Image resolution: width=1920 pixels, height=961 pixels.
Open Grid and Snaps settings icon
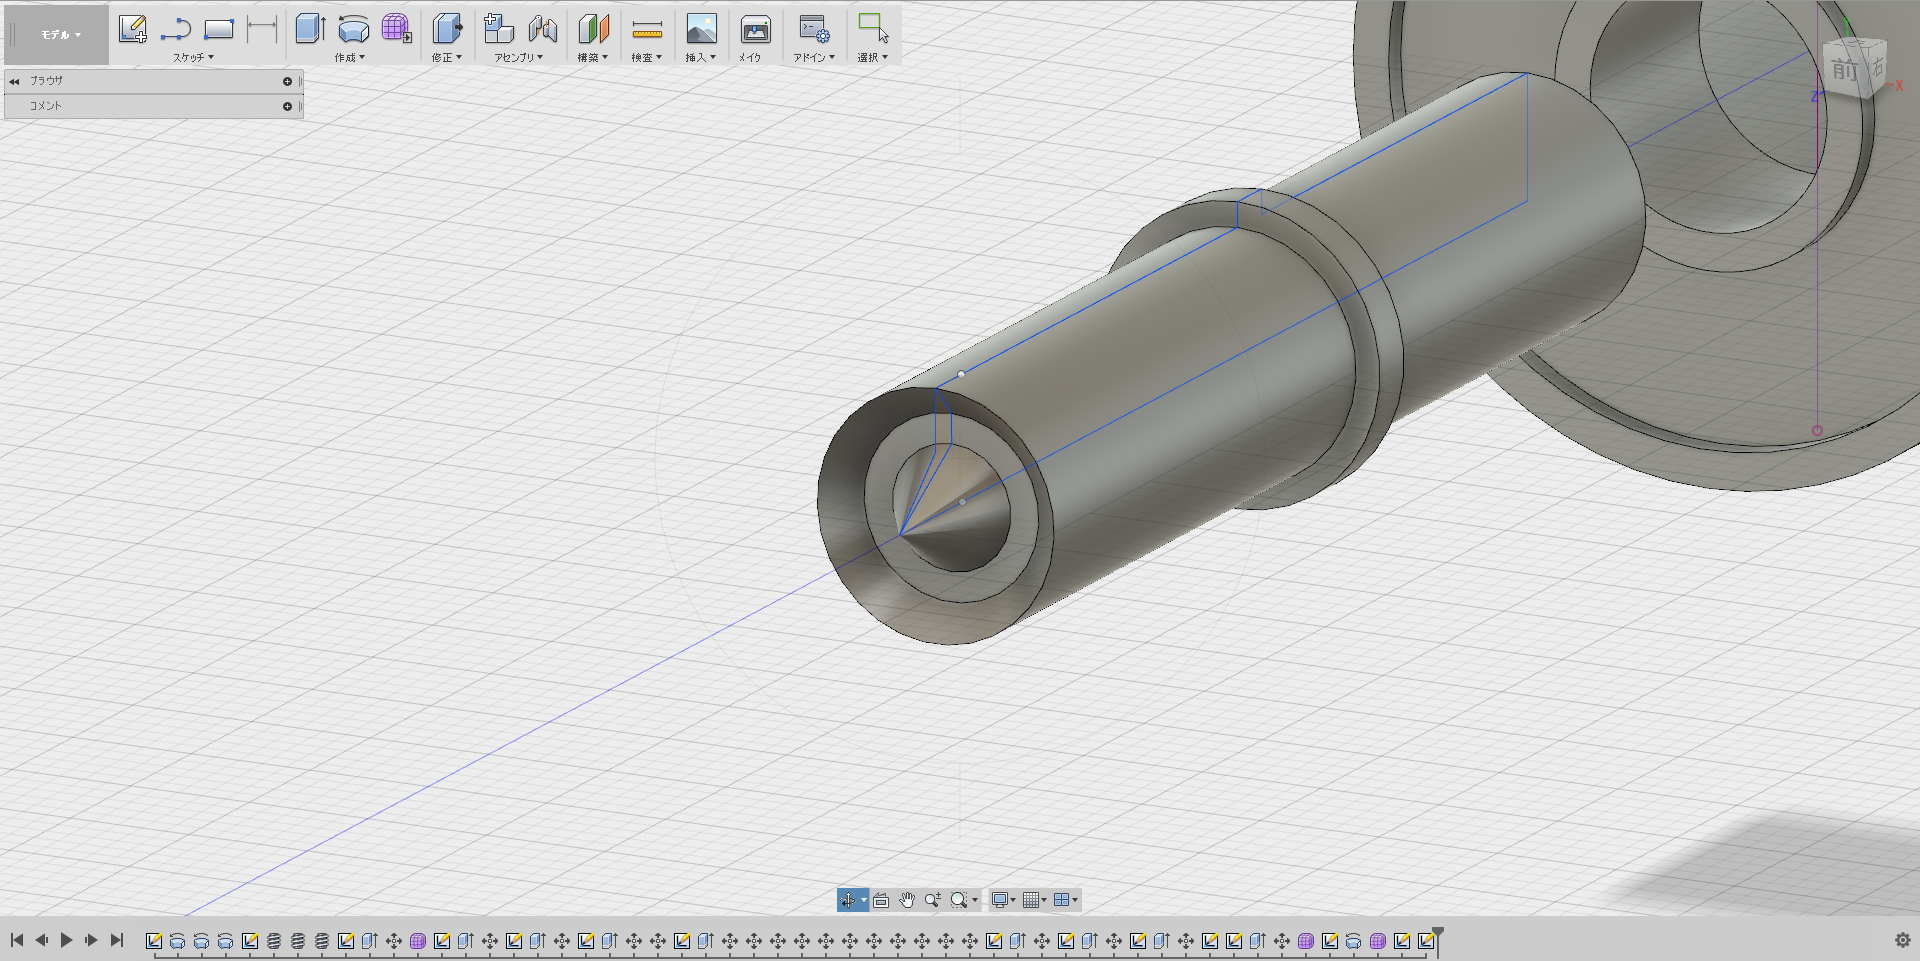[1031, 900]
